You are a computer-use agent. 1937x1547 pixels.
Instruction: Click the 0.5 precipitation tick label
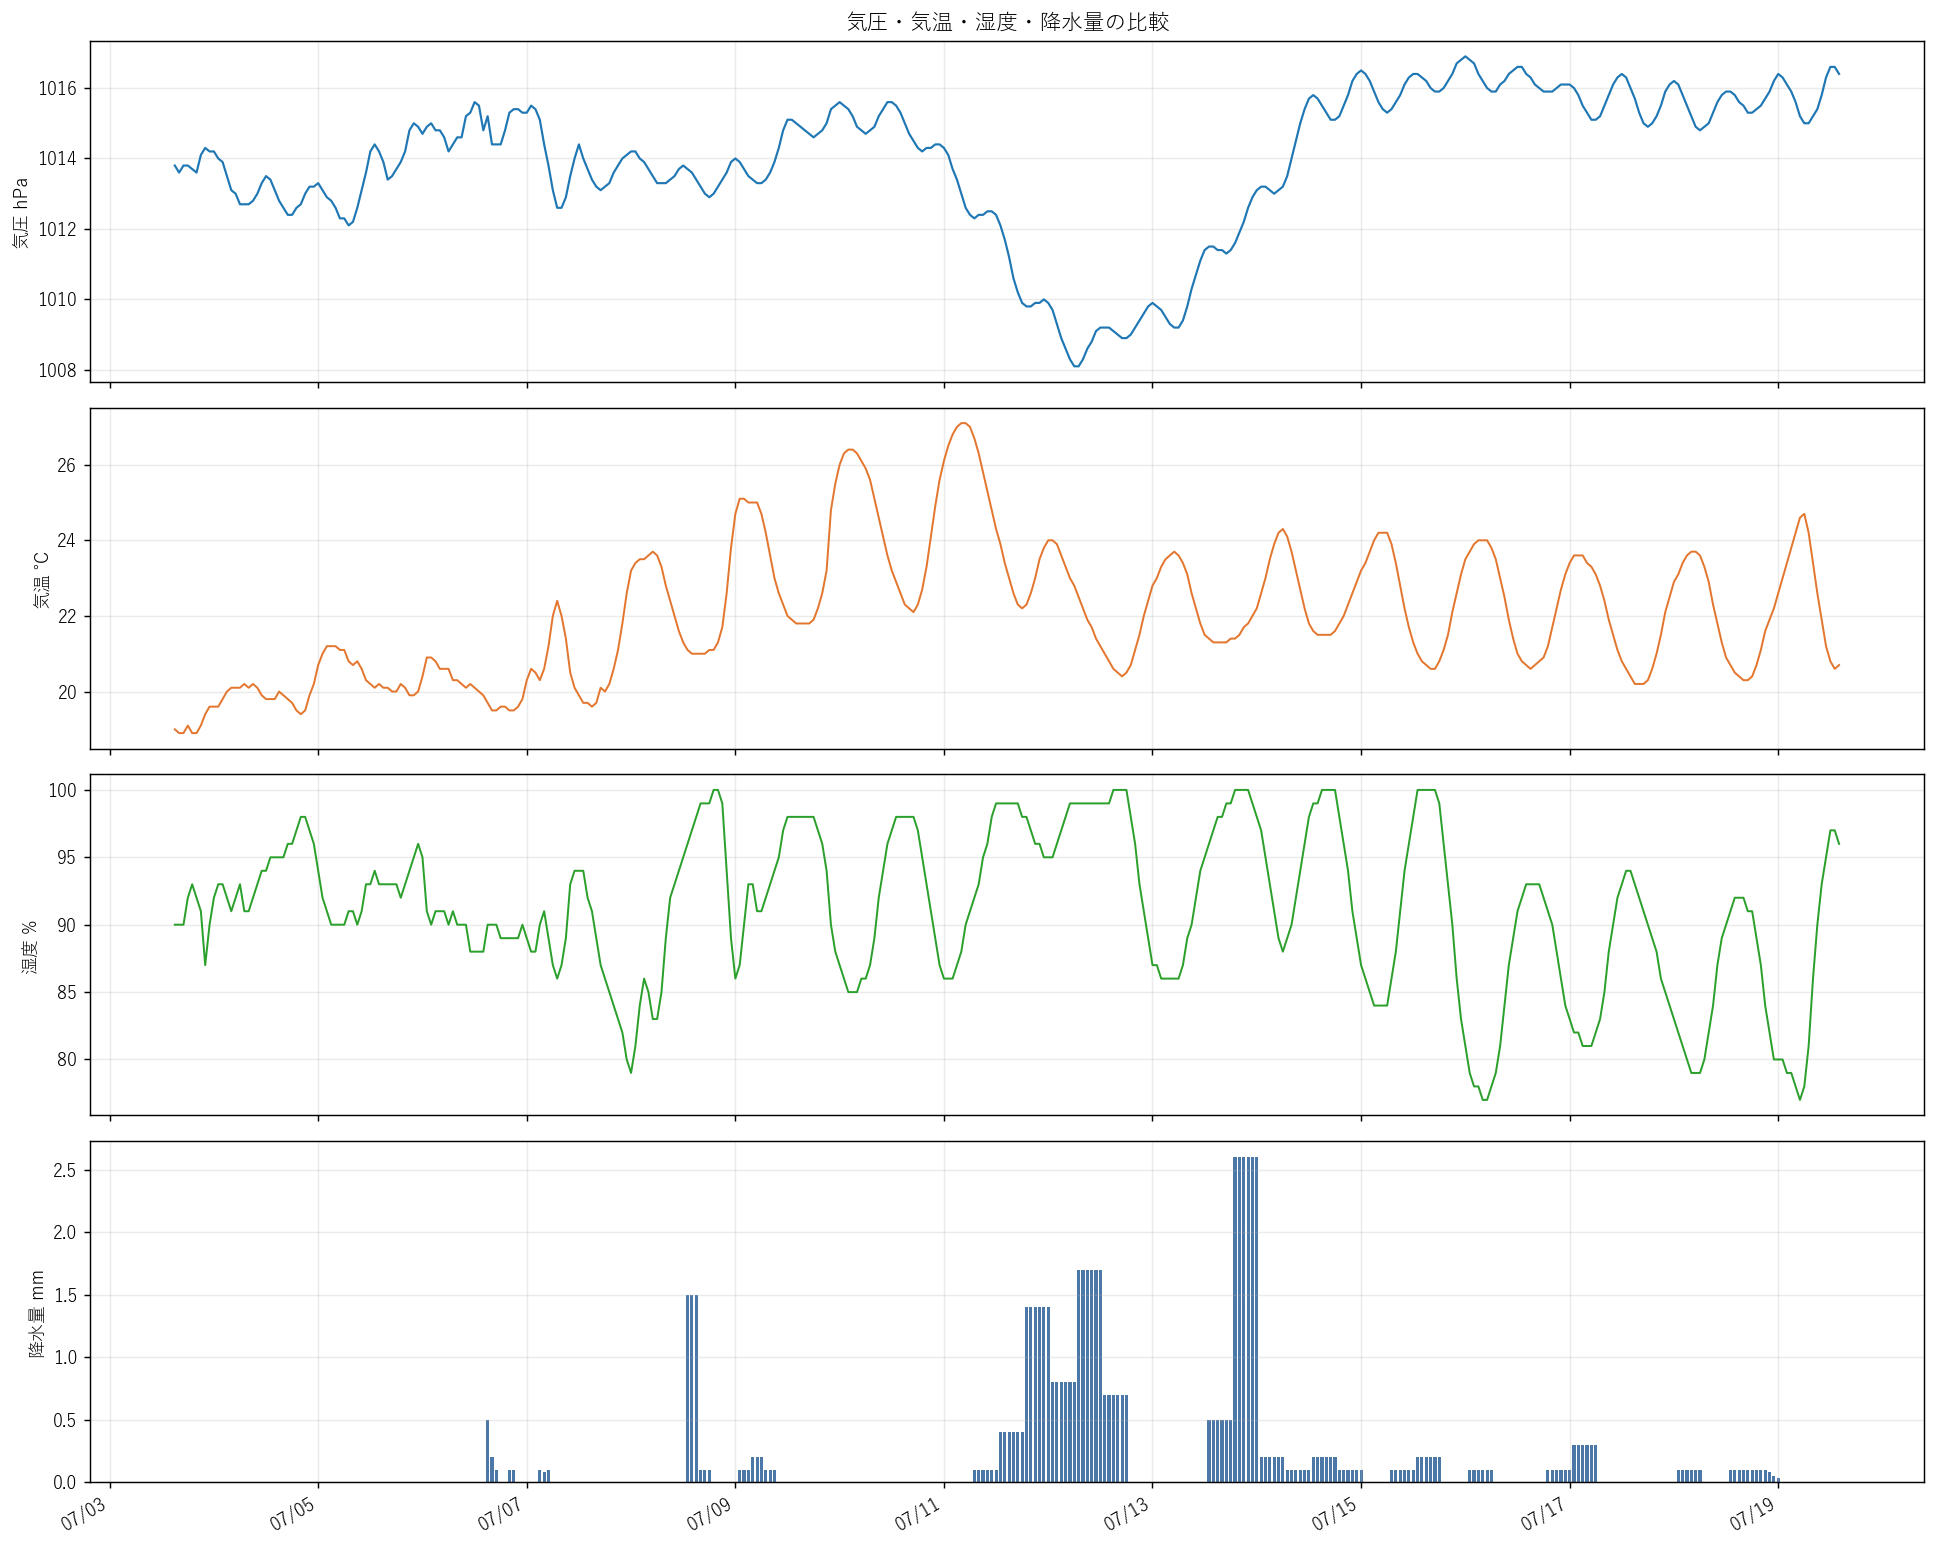[x=65, y=1421]
